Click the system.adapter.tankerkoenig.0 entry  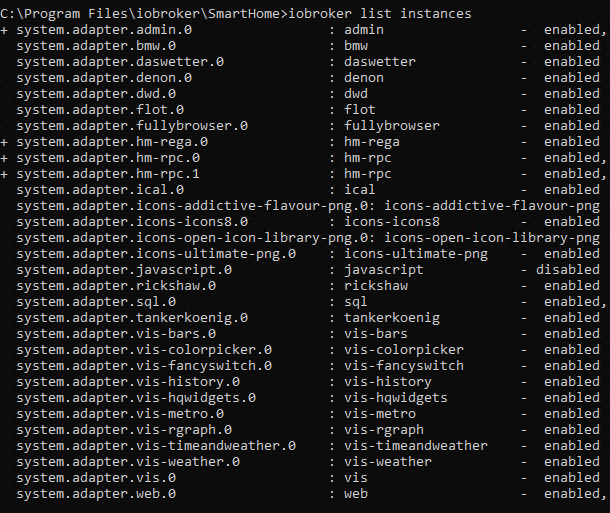pyautogui.click(x=132, y=318)
